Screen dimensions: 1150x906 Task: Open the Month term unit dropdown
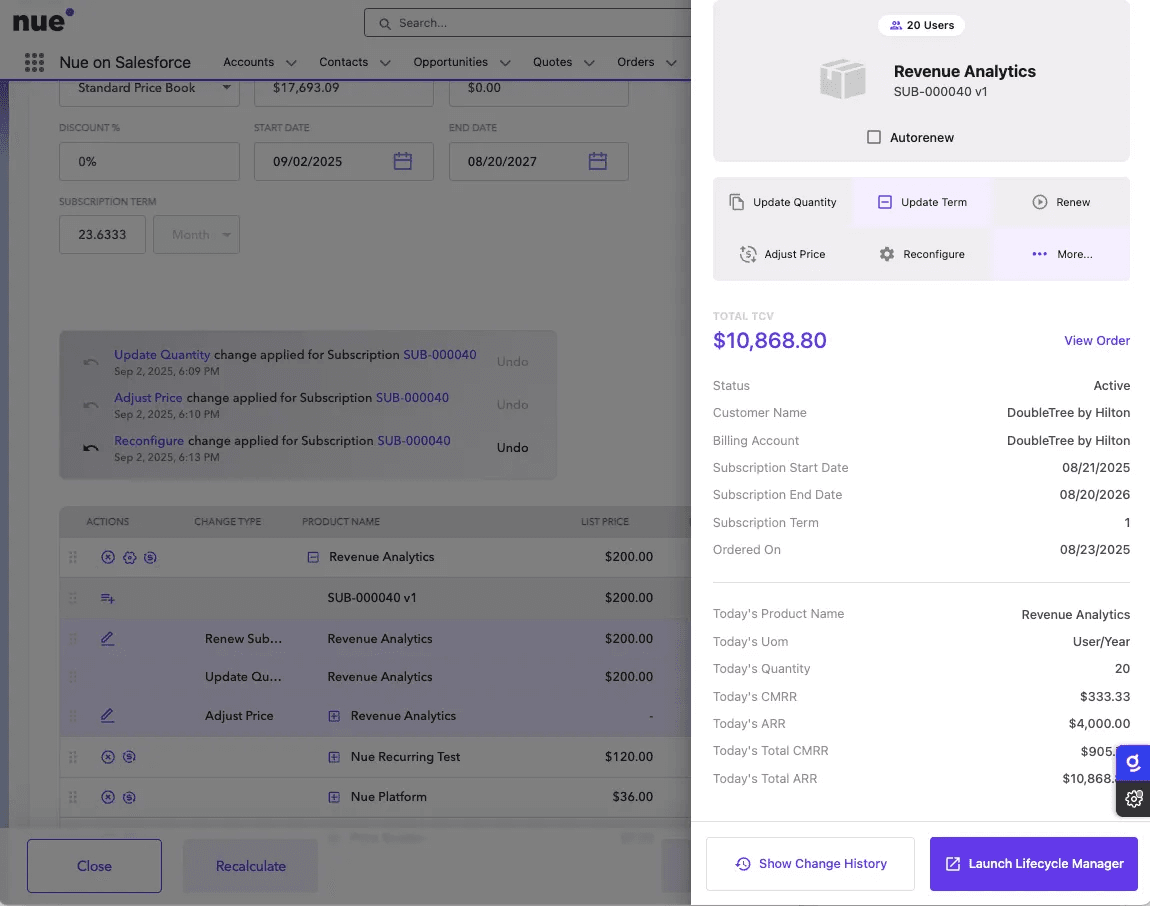(x=197, y=235)
